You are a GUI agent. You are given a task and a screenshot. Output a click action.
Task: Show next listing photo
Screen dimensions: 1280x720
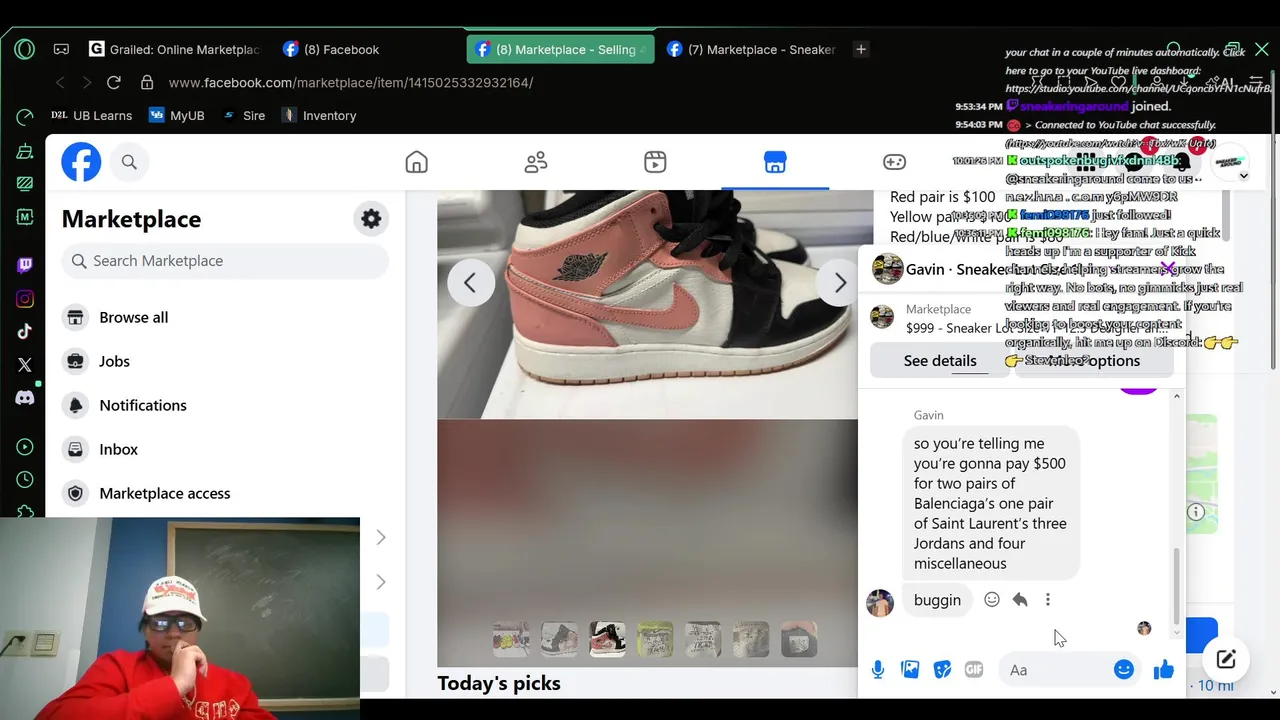point(840,283)
